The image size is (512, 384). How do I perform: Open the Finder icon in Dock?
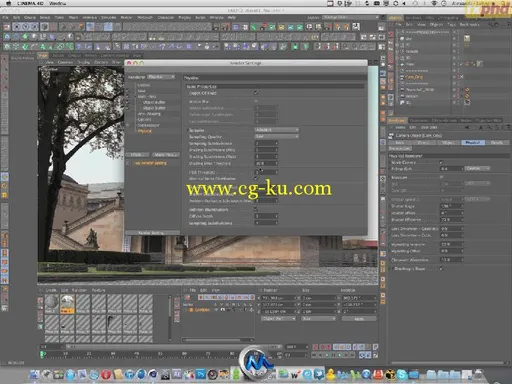35,375
